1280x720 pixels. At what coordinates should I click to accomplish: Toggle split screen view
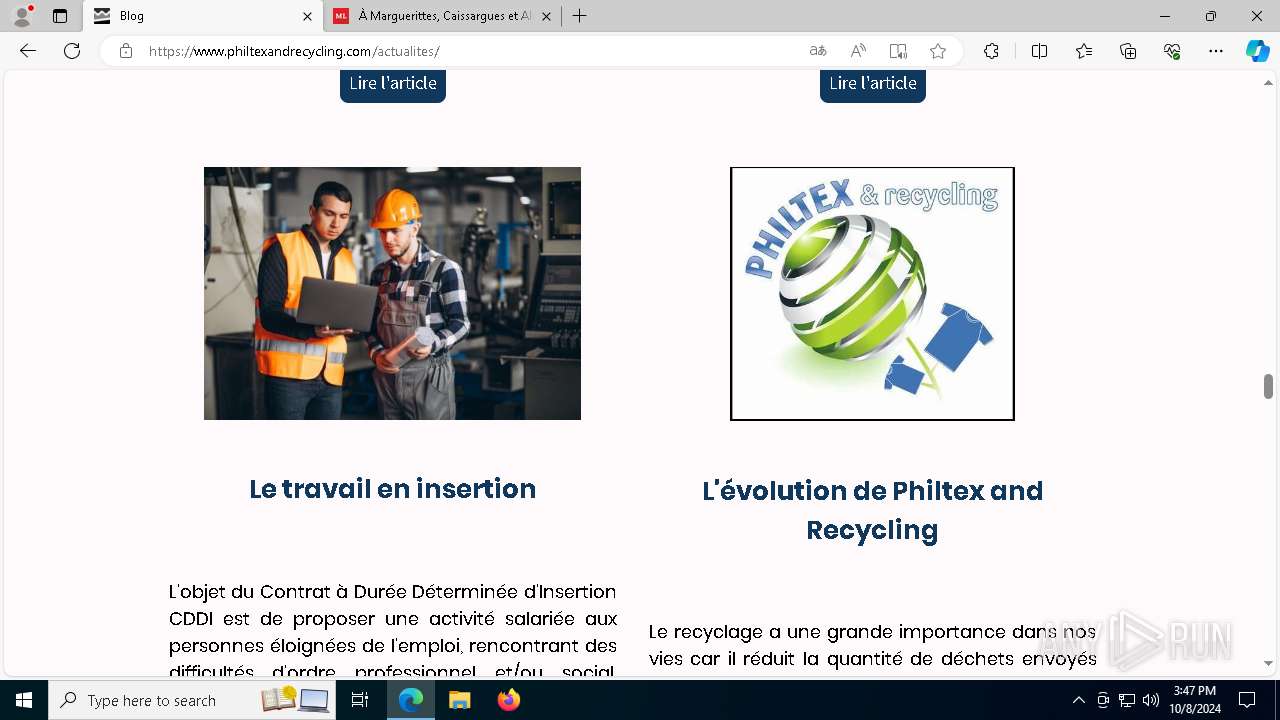(x=1039, y=51)
